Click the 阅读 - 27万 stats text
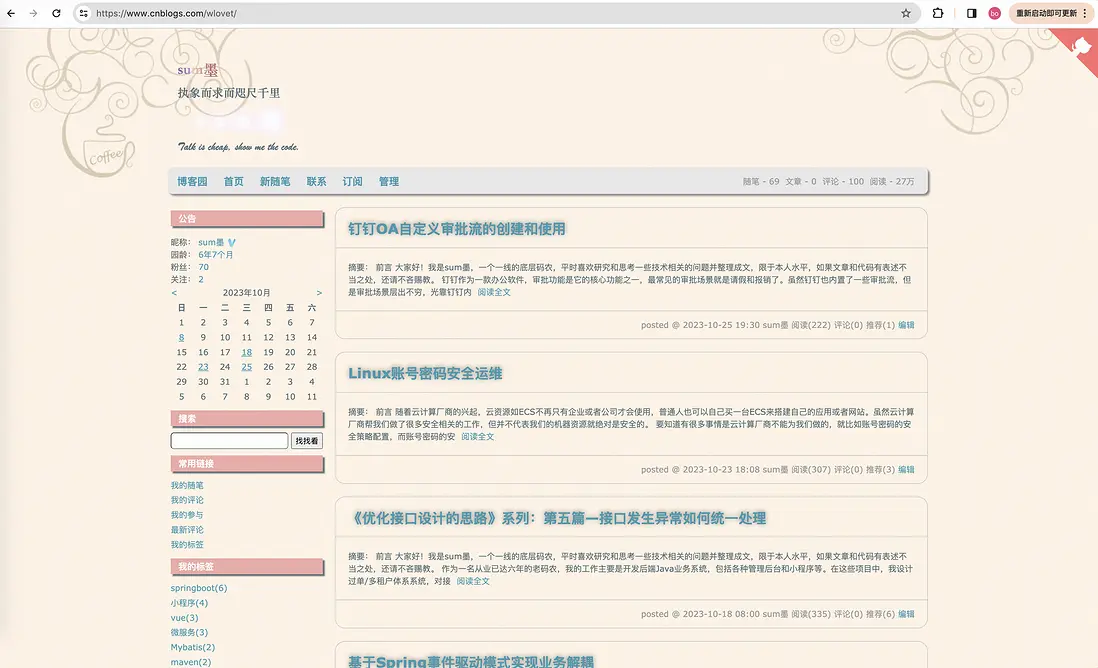Image resolution: width=1098 pixels, height=668 pixels. coord(891,181)
